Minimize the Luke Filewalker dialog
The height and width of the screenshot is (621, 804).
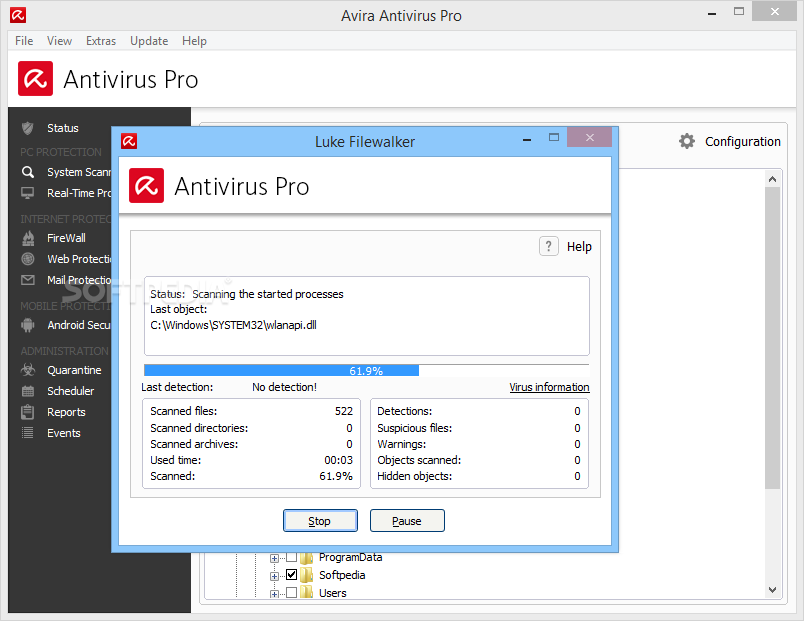[x=527, y=139]
